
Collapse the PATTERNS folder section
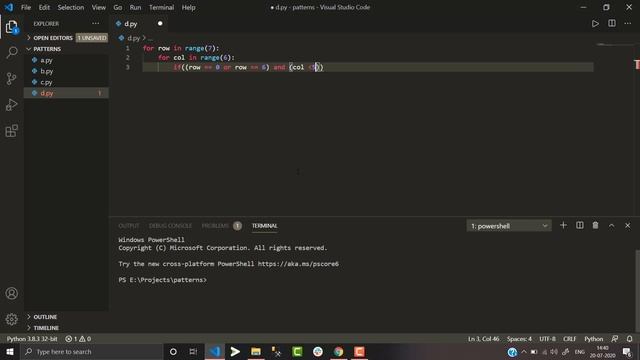pos(67,49)
